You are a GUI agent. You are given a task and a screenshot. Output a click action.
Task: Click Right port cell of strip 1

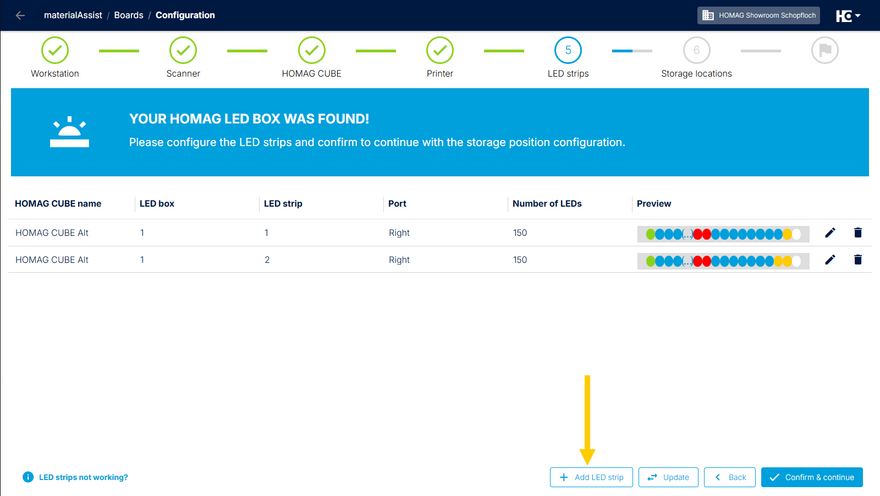click(399, 233)
